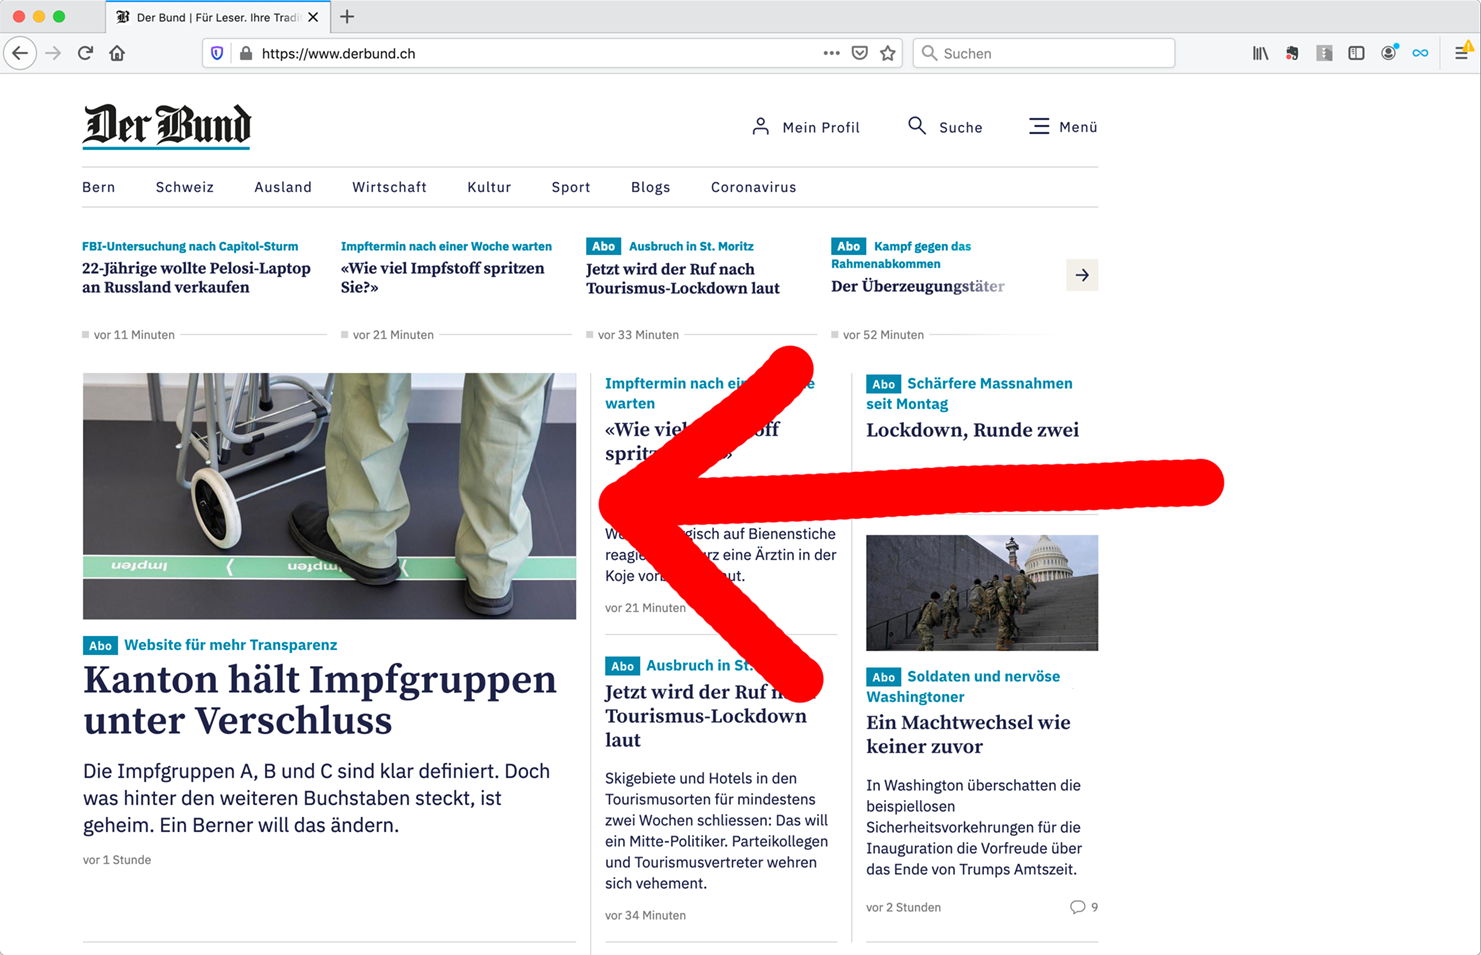Open Mein Profil
Image resolution: width=1481 pixels, height=955 pixels.
(x=805, y=127)
